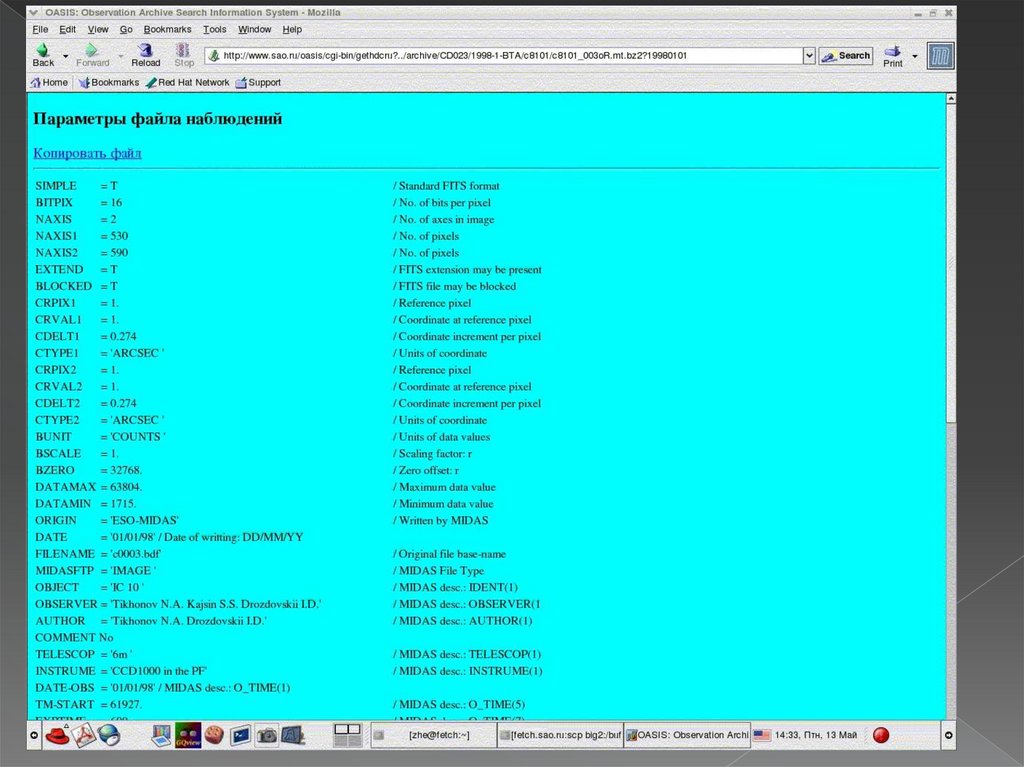
Task: Click the 'Копировать файл' link
Action: 88,153
